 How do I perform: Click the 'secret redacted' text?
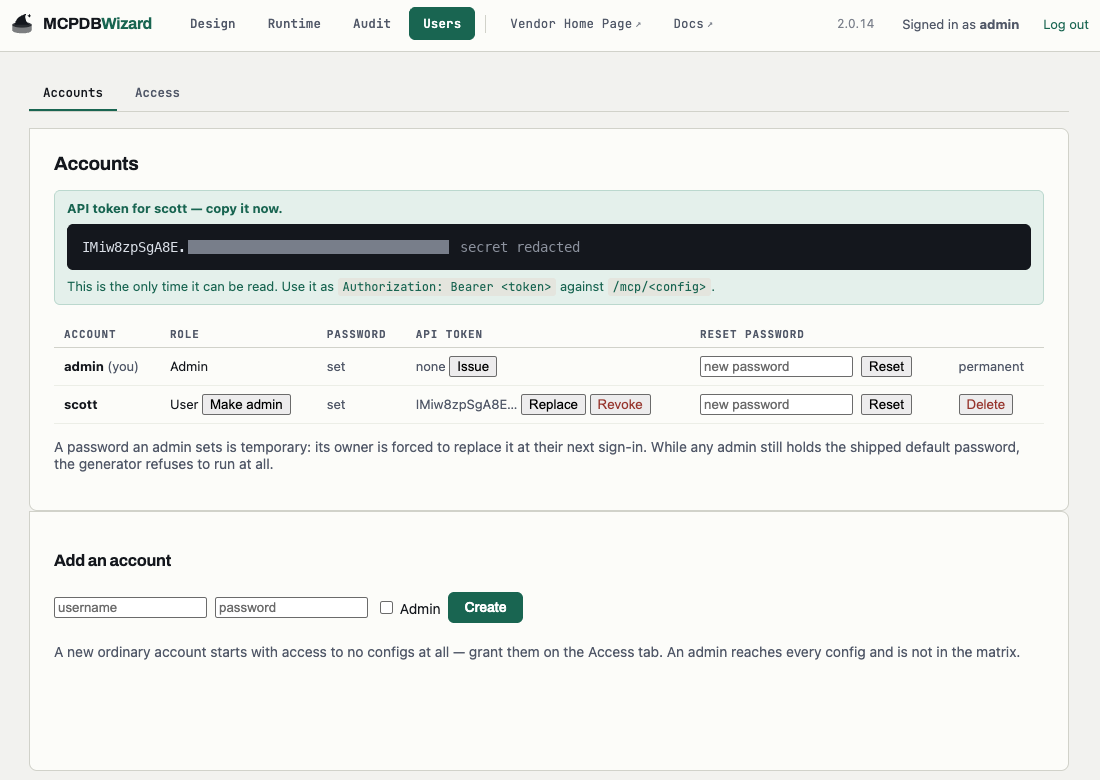[x=520, y=247]
